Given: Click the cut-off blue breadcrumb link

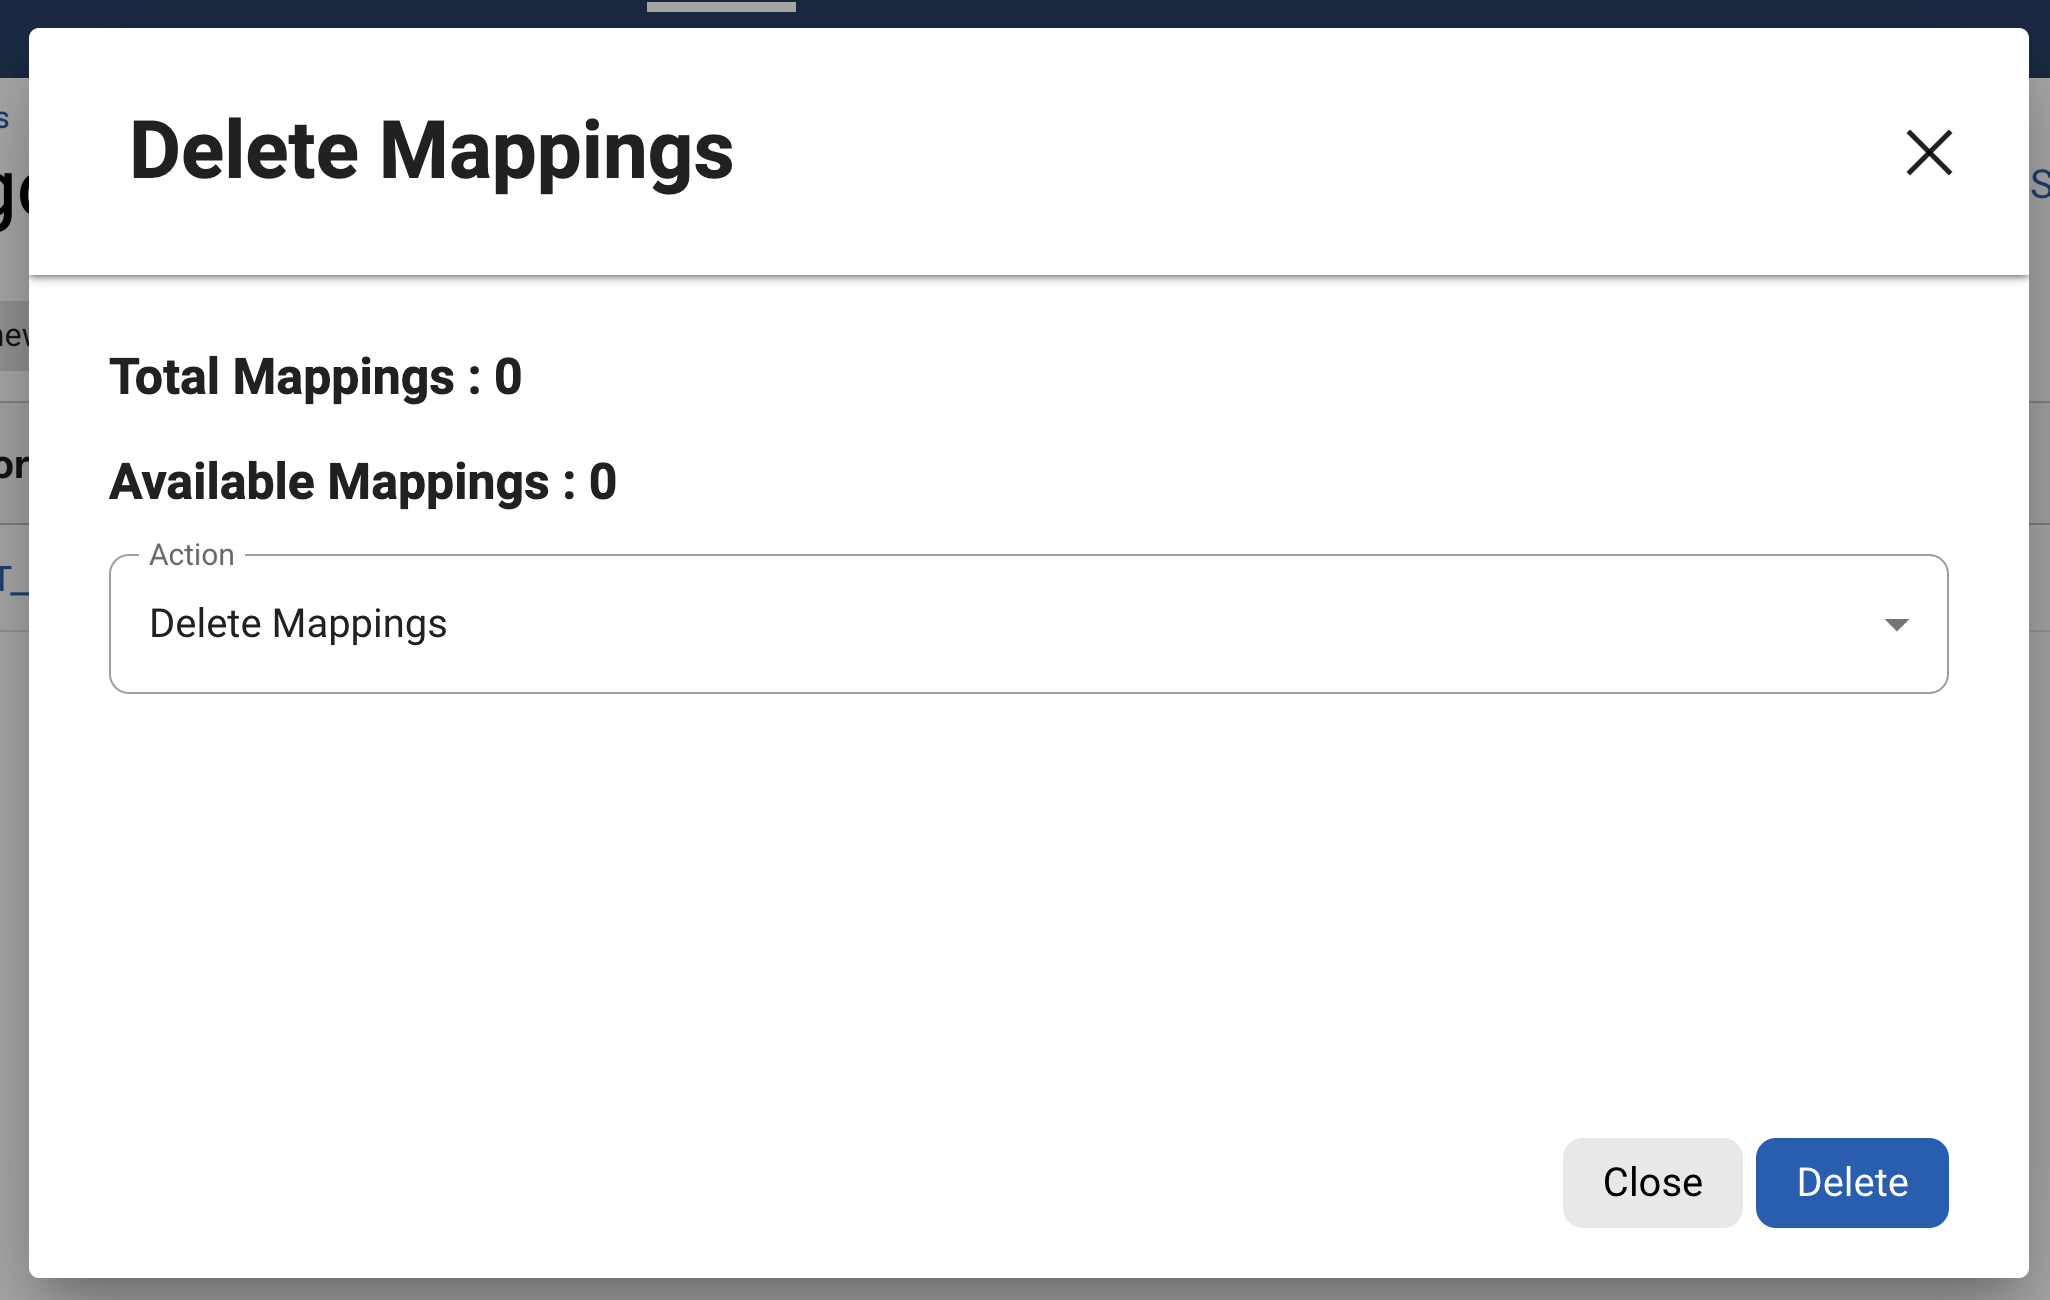Looking at the screenshot, I should [5, 120].
